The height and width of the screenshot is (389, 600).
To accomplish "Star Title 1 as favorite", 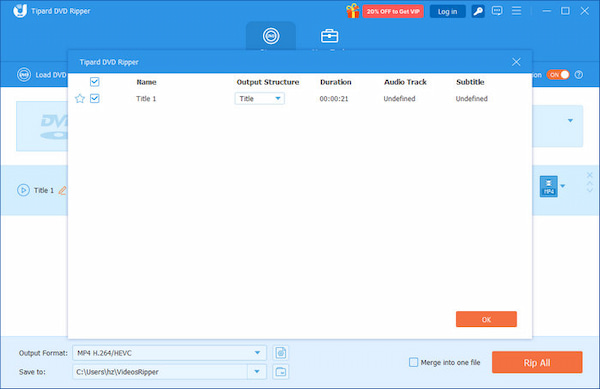I will [80, 99].
